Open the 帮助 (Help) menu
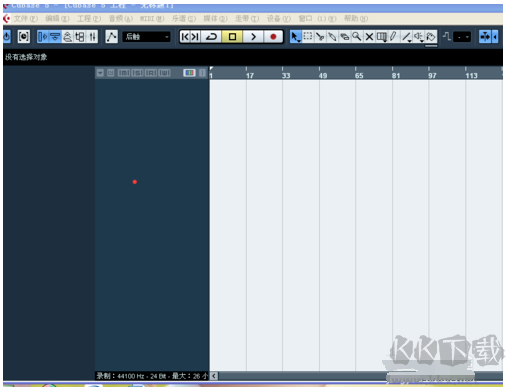 tap(356, 19)
